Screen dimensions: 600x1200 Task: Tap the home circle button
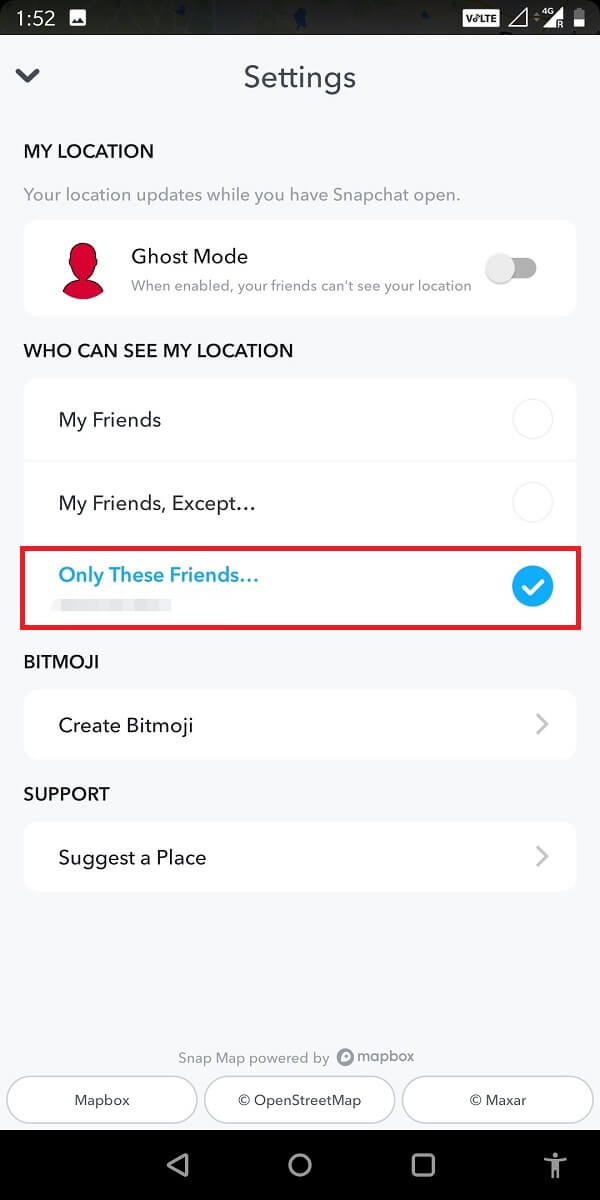(x=299, y=1164)
